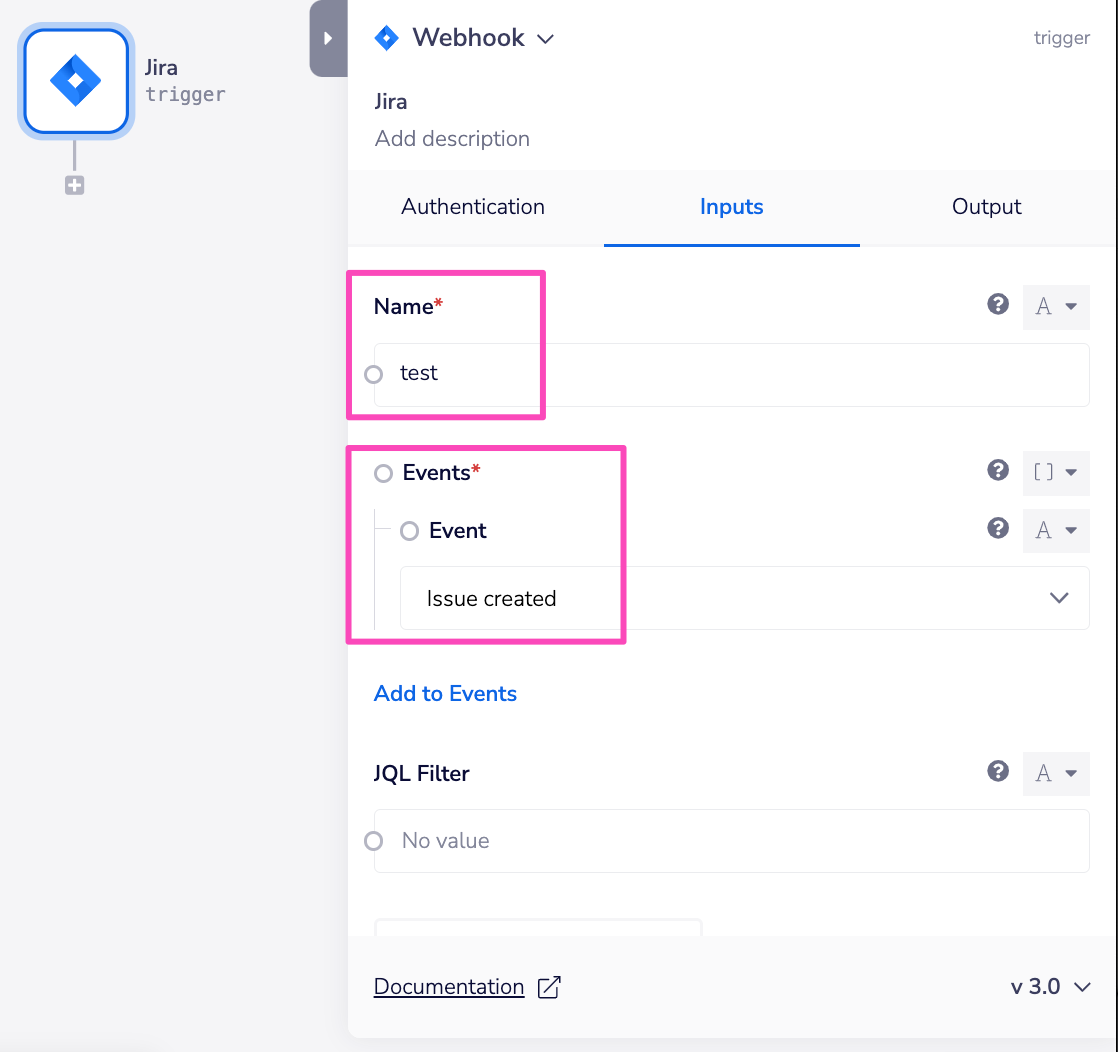Image resolution: width=1118 pixels, height=1052 pixels.
Task: Toggle the mapping circle next to Event
Action: (409, 531)
